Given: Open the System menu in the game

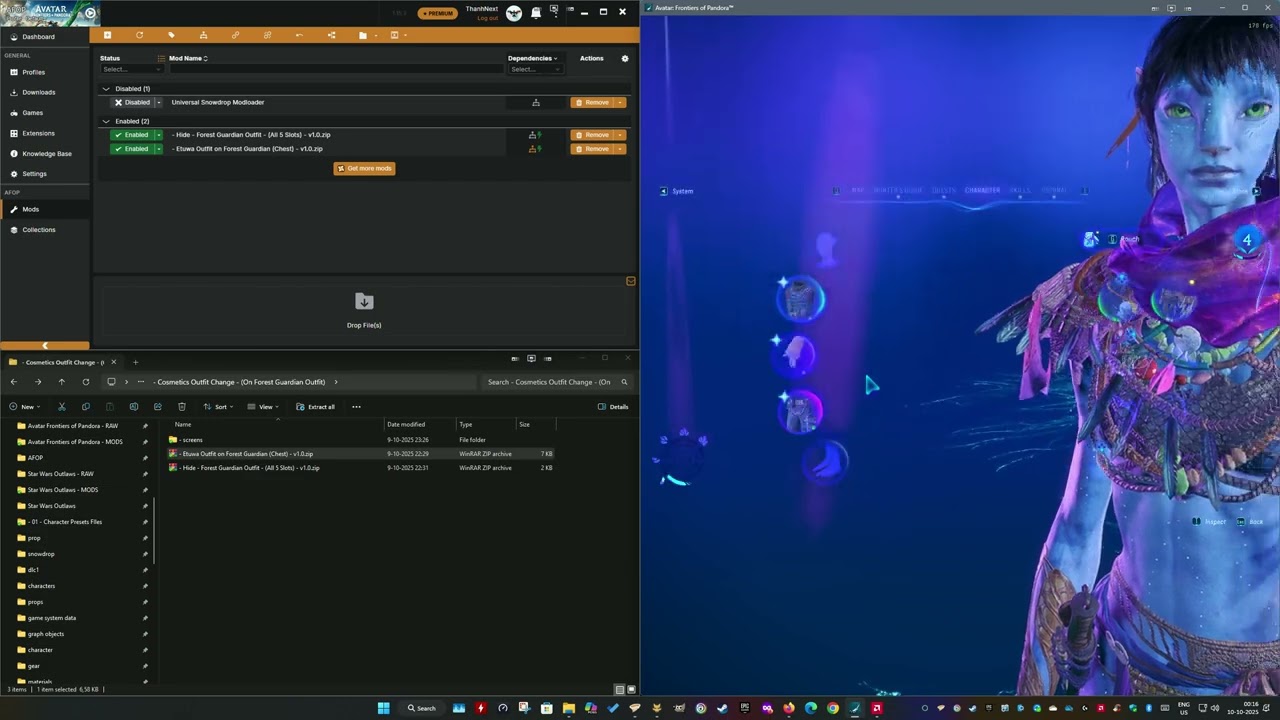Looking at the screenshot, I should [676, 191].
